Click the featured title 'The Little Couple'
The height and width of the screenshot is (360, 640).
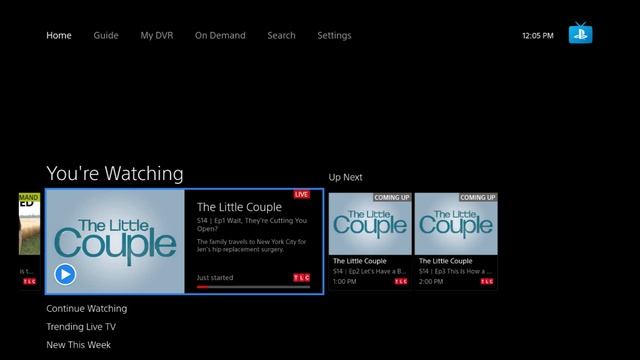pyautogui.click(x=239, y=207)
